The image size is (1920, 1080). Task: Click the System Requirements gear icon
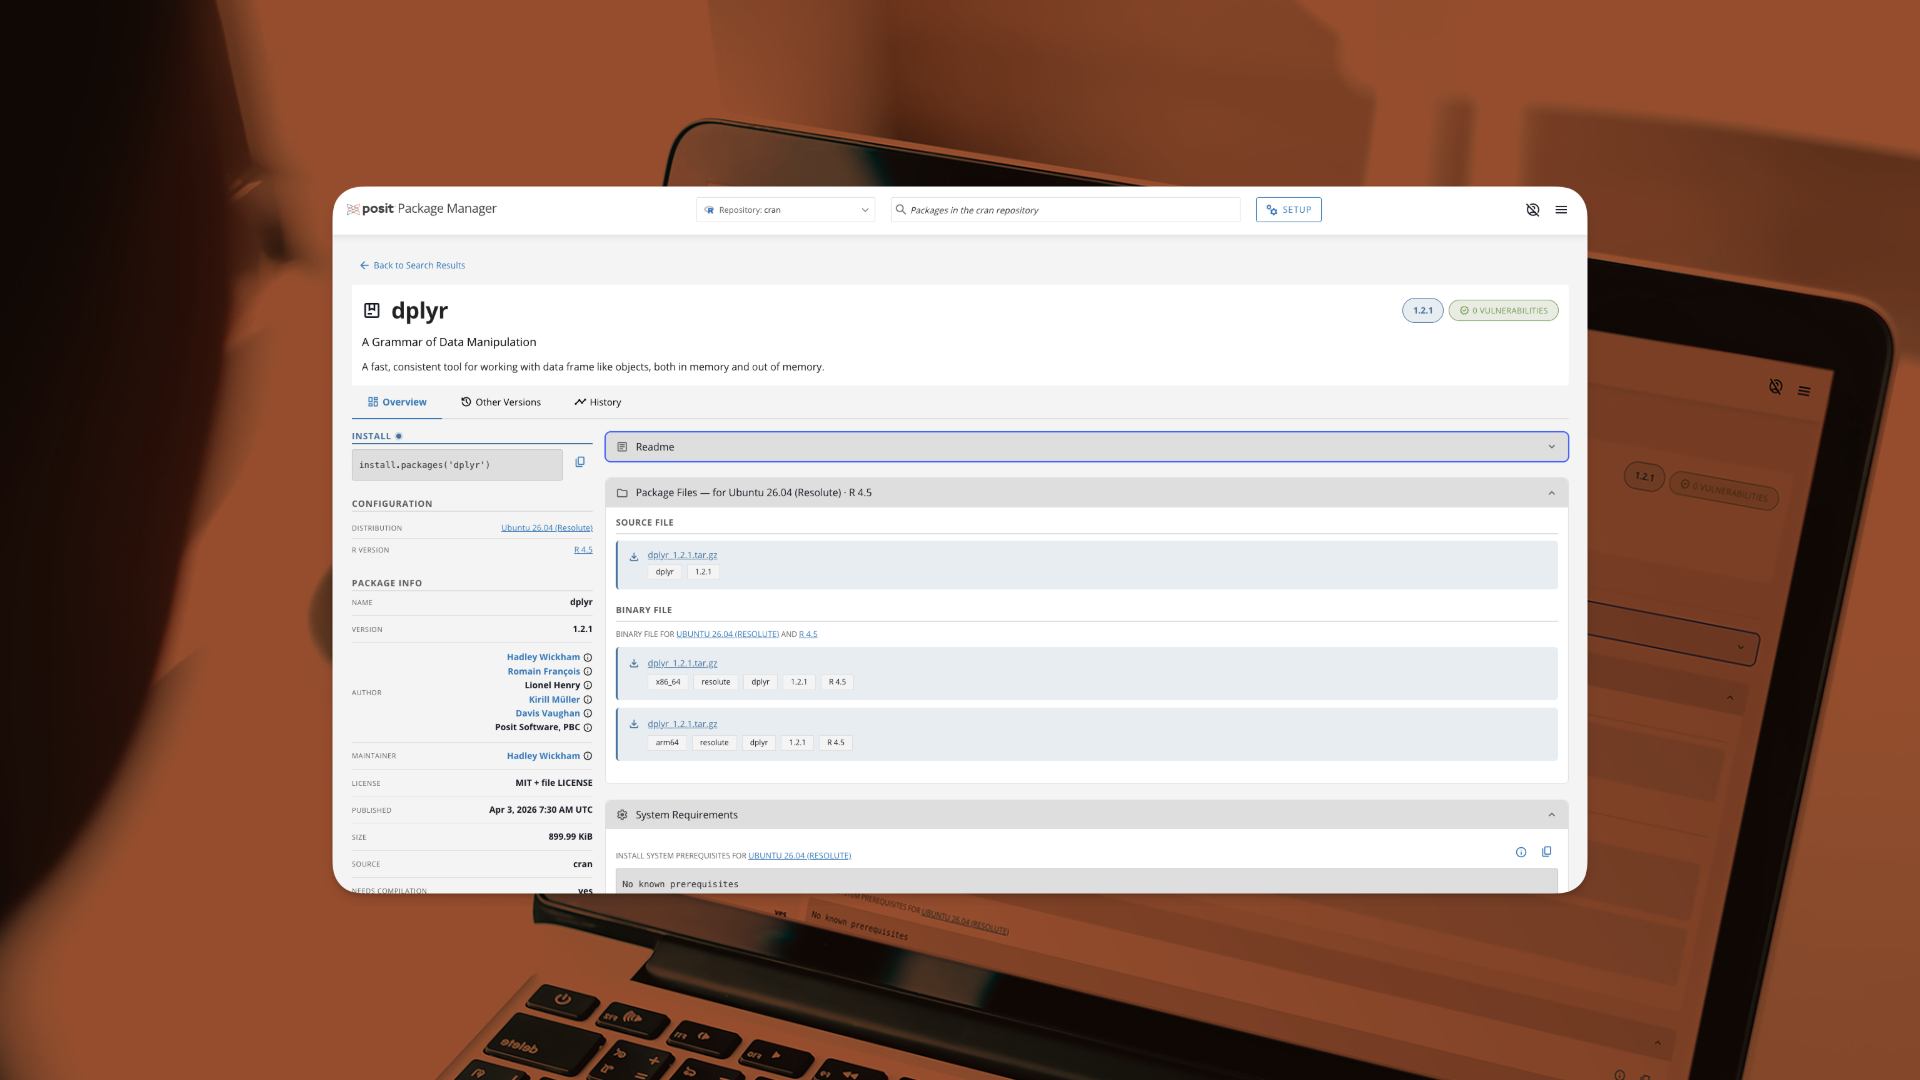click(x=622, y=815)
